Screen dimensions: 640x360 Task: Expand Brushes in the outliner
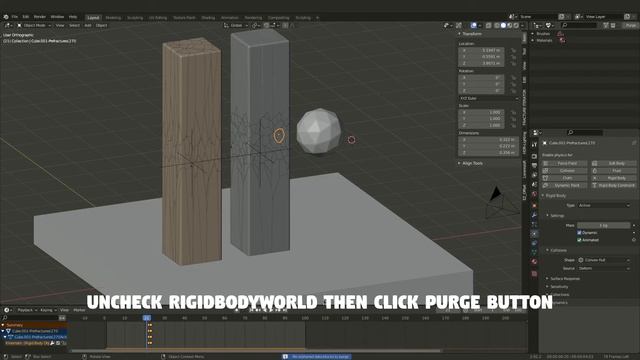pyautogui.click(x=533, y=34)
